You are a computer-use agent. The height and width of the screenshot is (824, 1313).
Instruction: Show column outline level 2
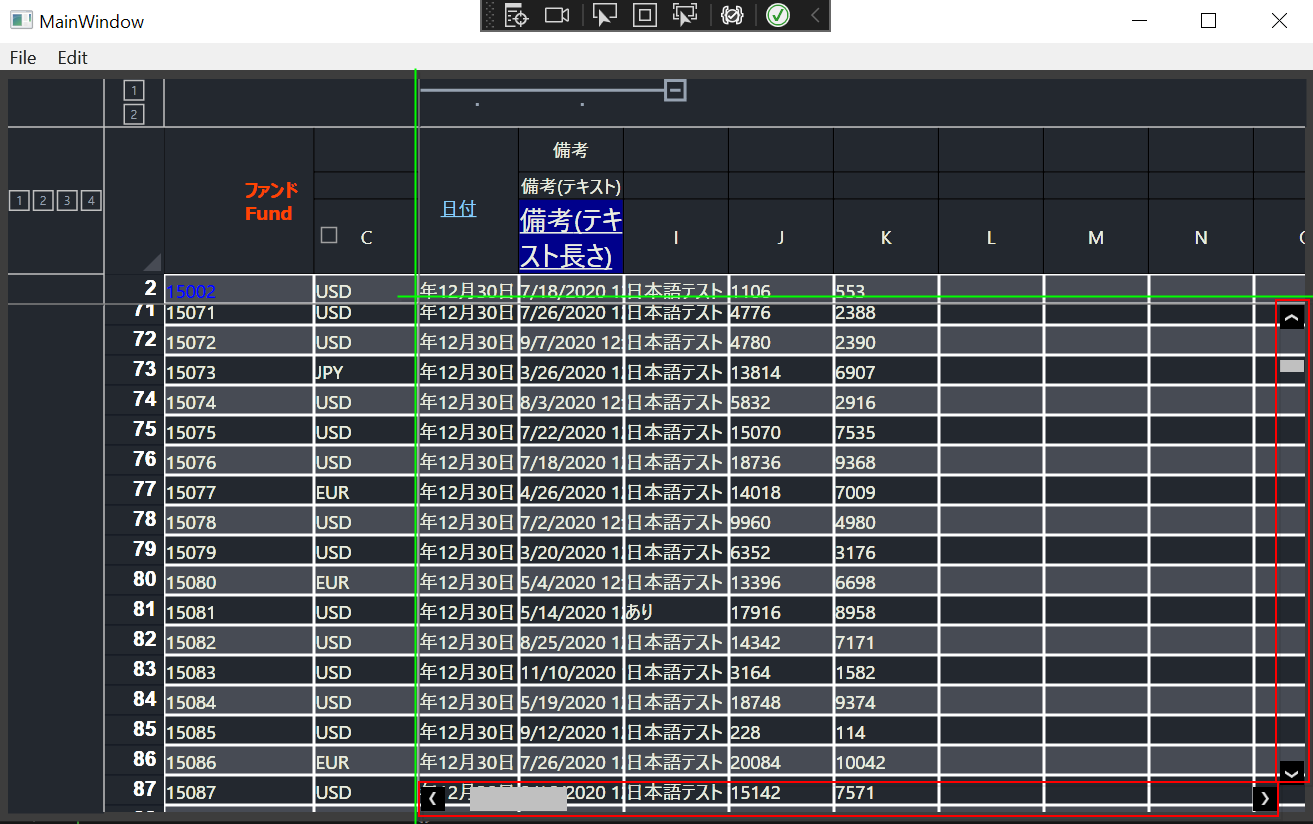134,114
